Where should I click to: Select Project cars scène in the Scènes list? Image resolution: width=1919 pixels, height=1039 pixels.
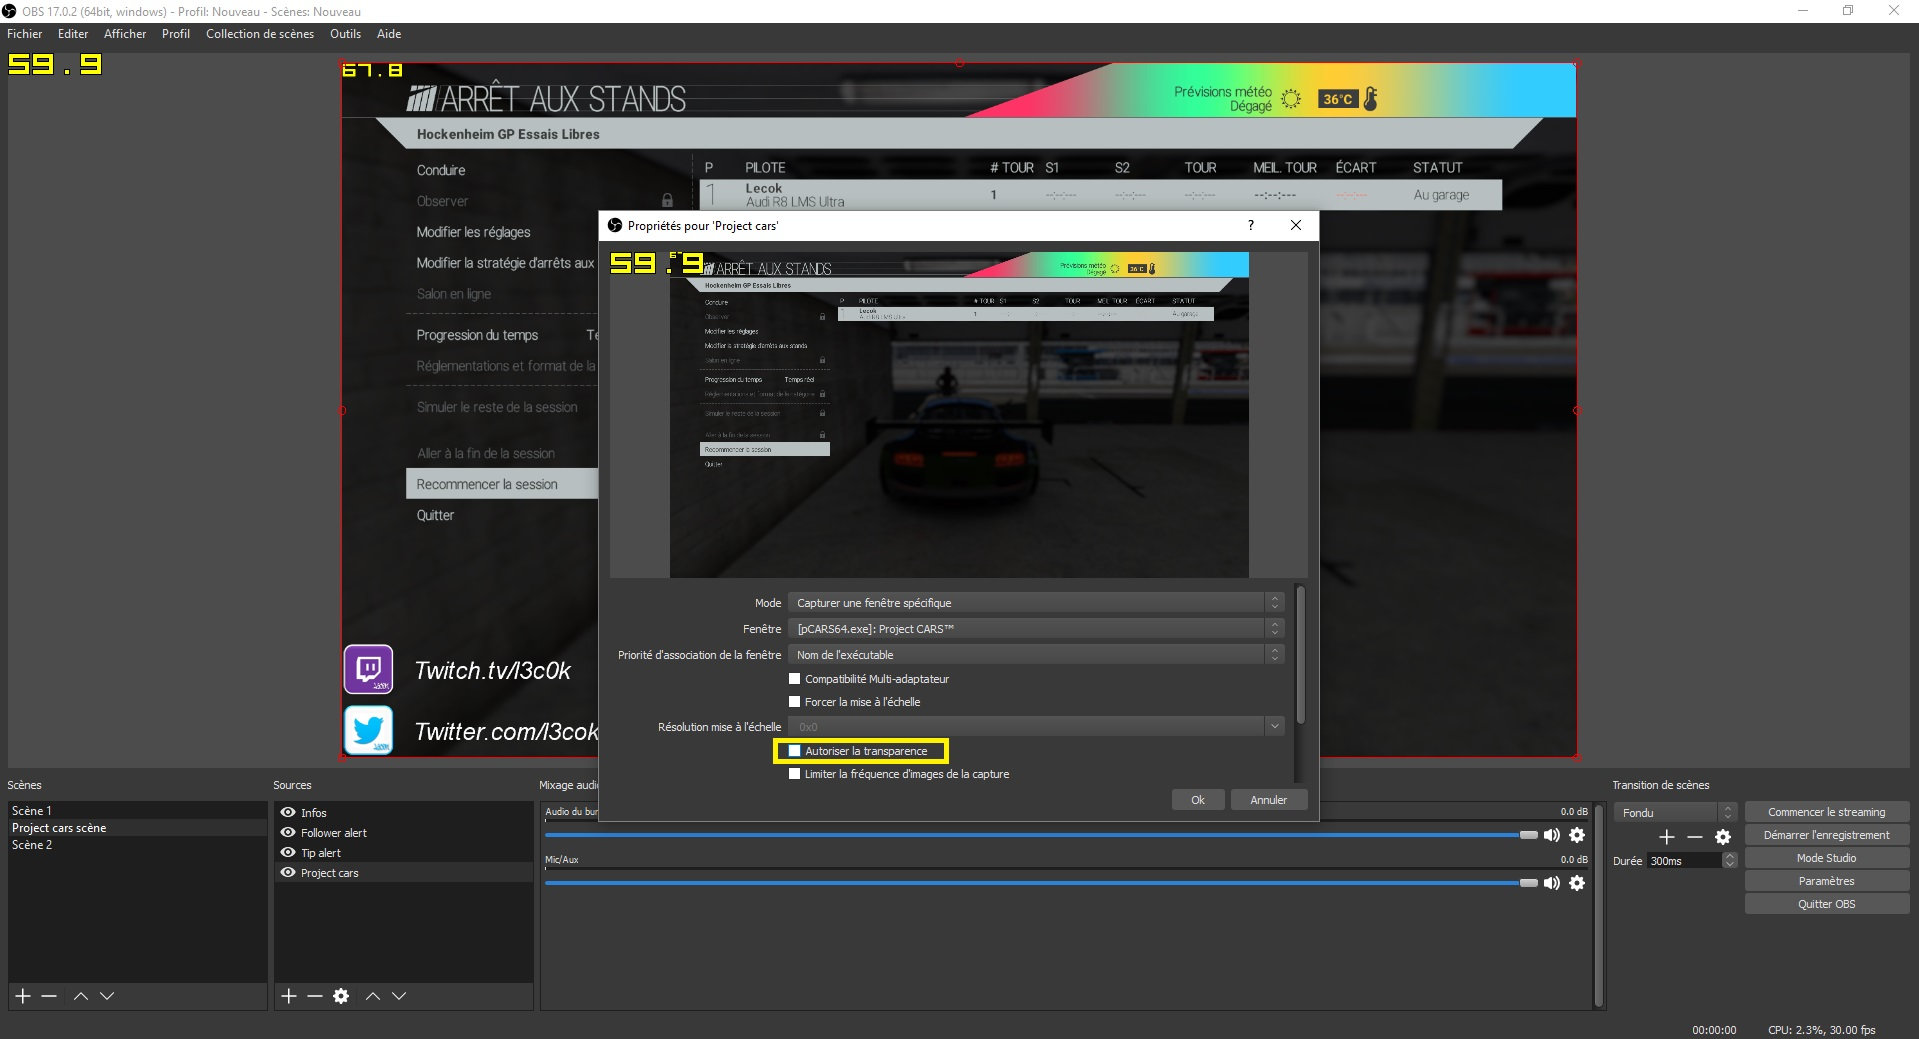pos(138,828)
